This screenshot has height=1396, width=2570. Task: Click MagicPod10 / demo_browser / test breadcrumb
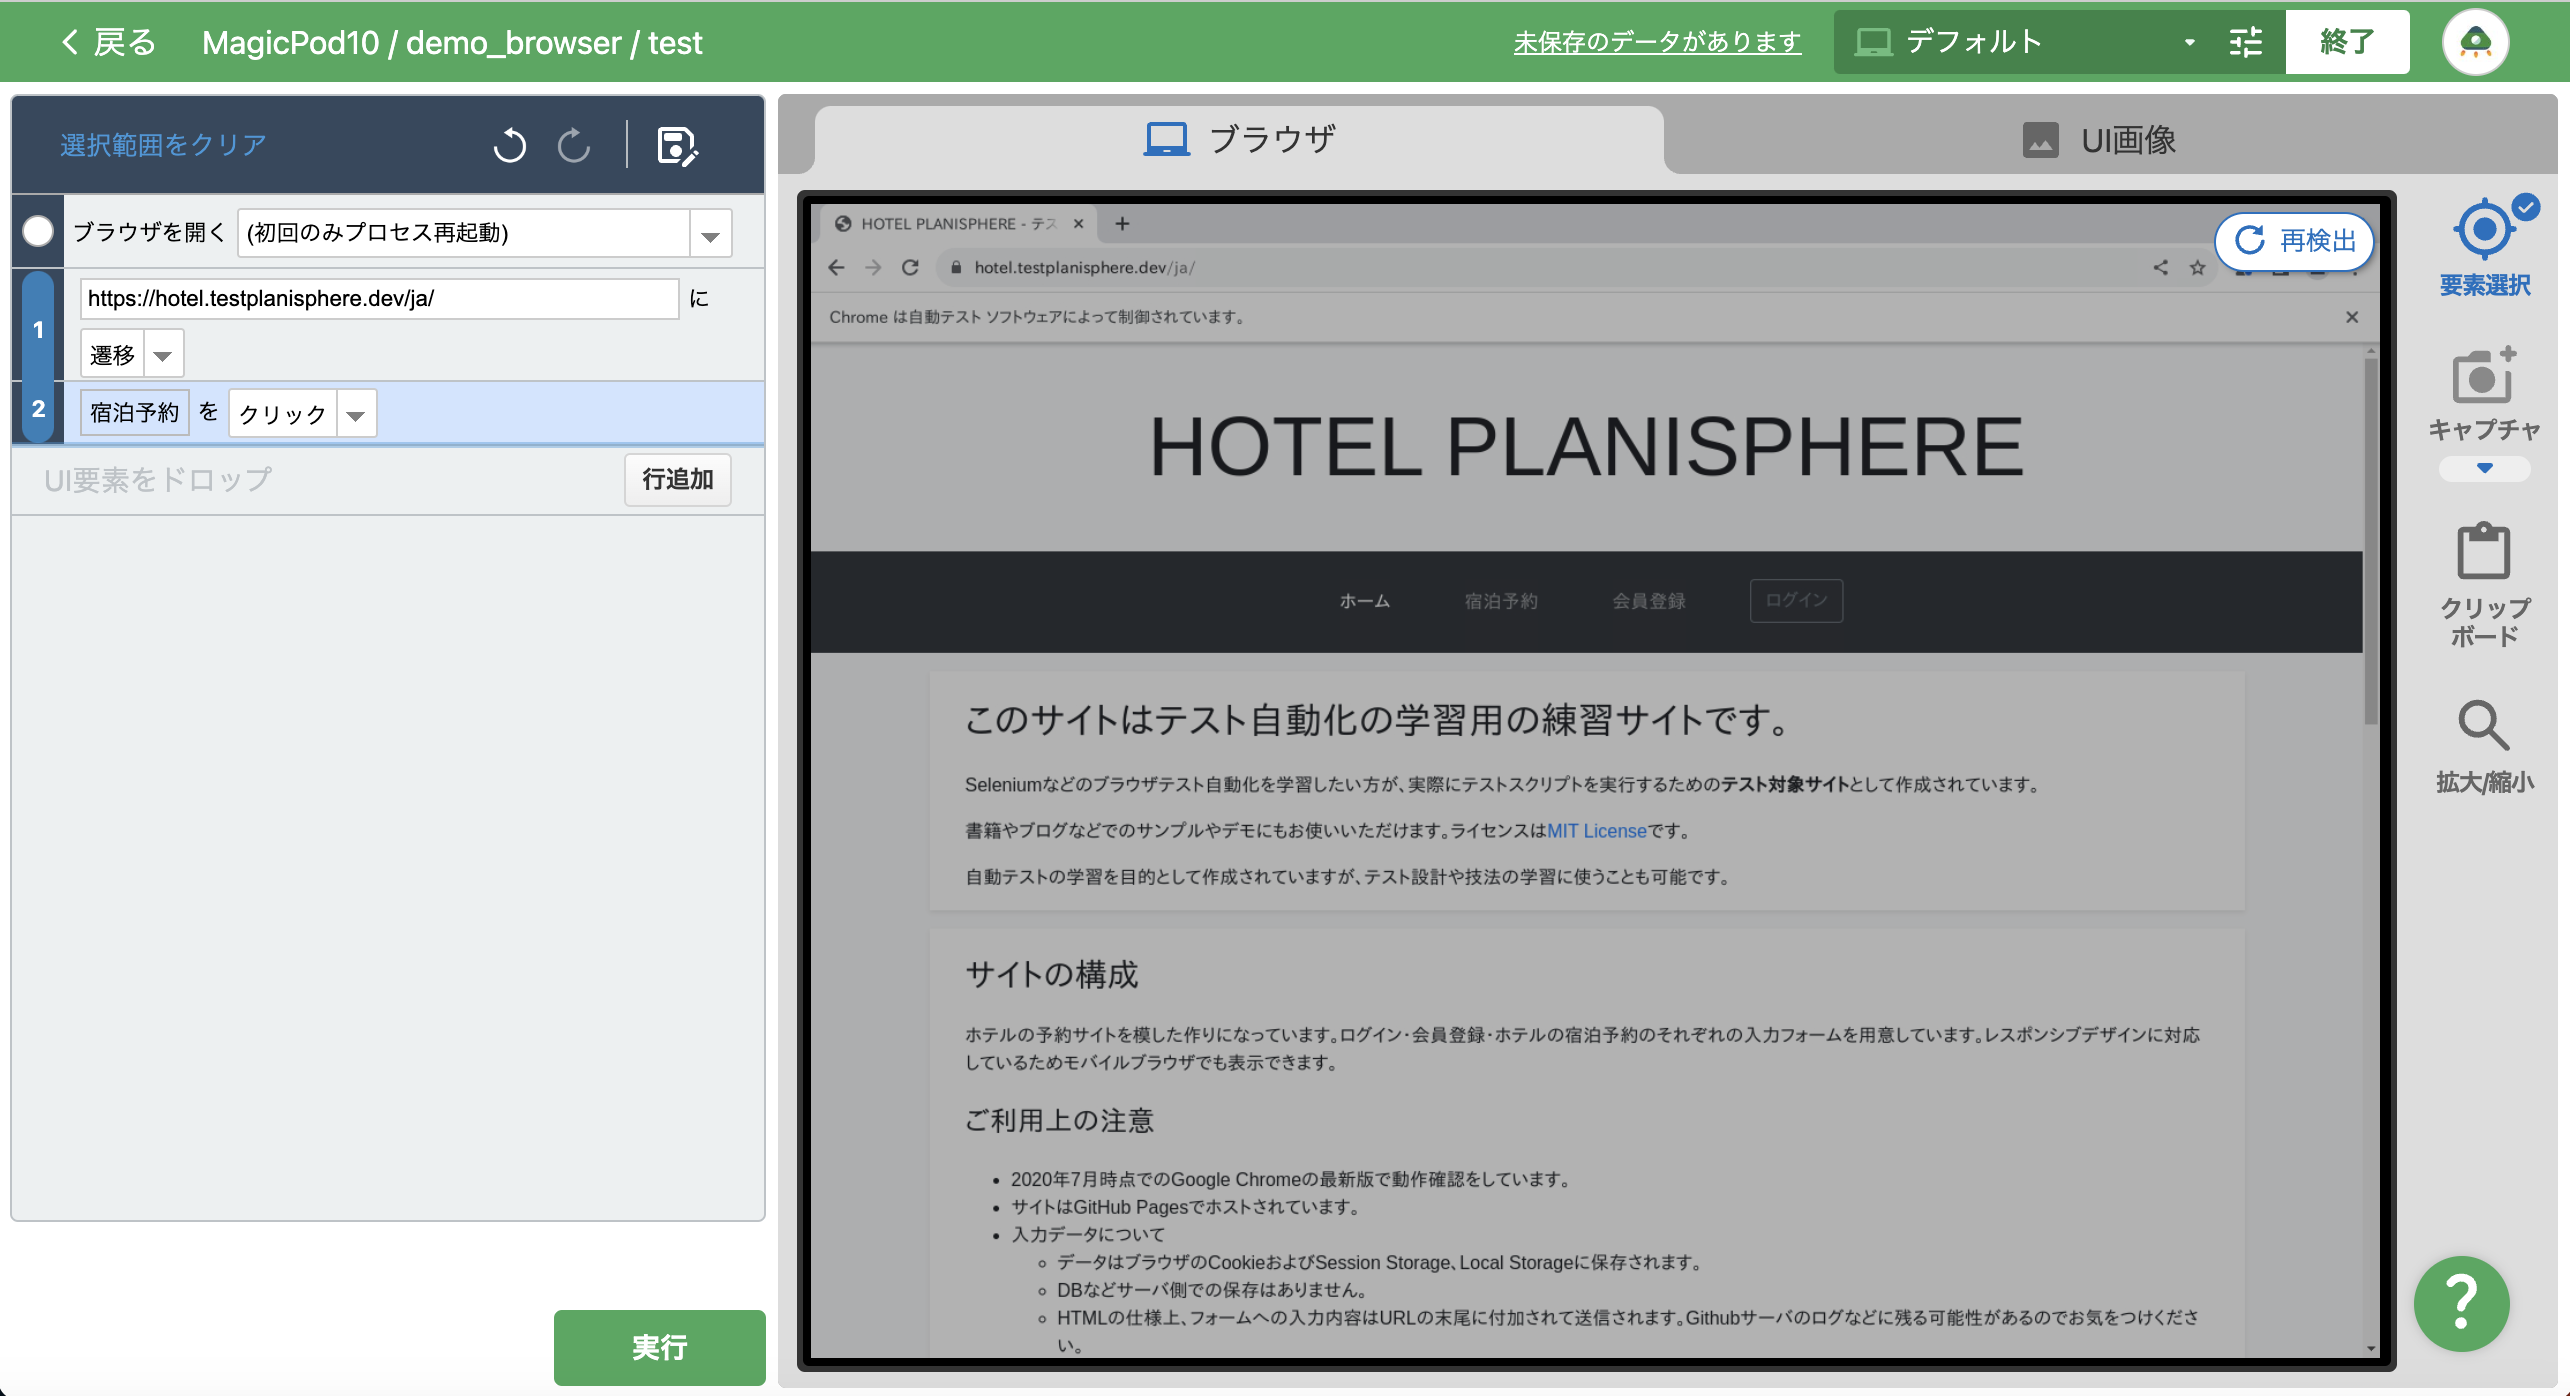pyautogui.click(x=452, y=43)
